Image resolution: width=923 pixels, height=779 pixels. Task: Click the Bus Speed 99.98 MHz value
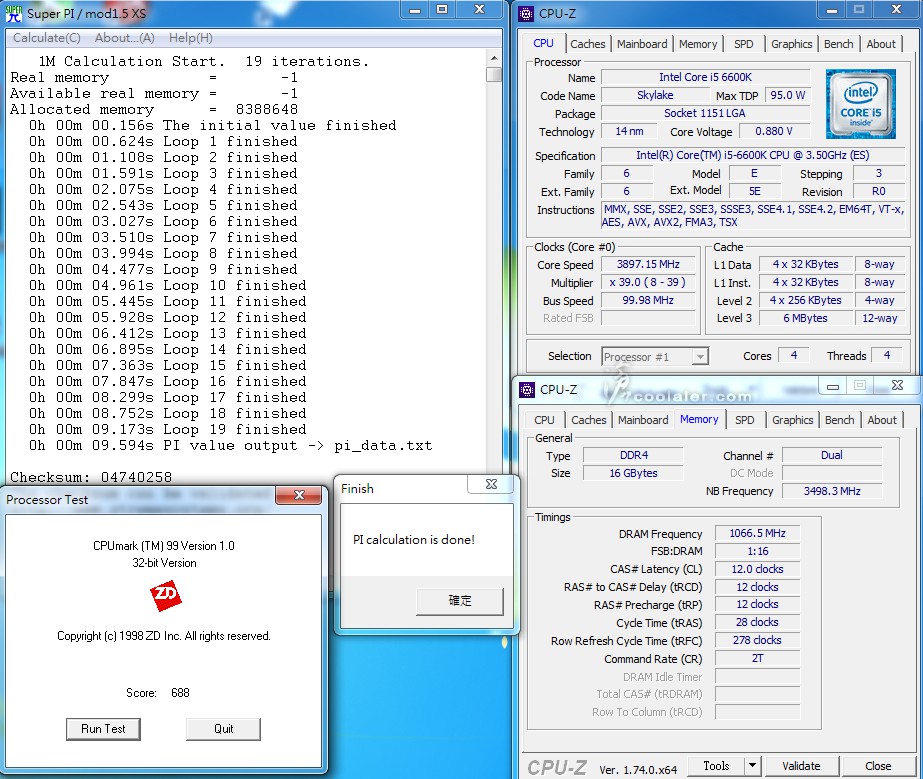648,300
